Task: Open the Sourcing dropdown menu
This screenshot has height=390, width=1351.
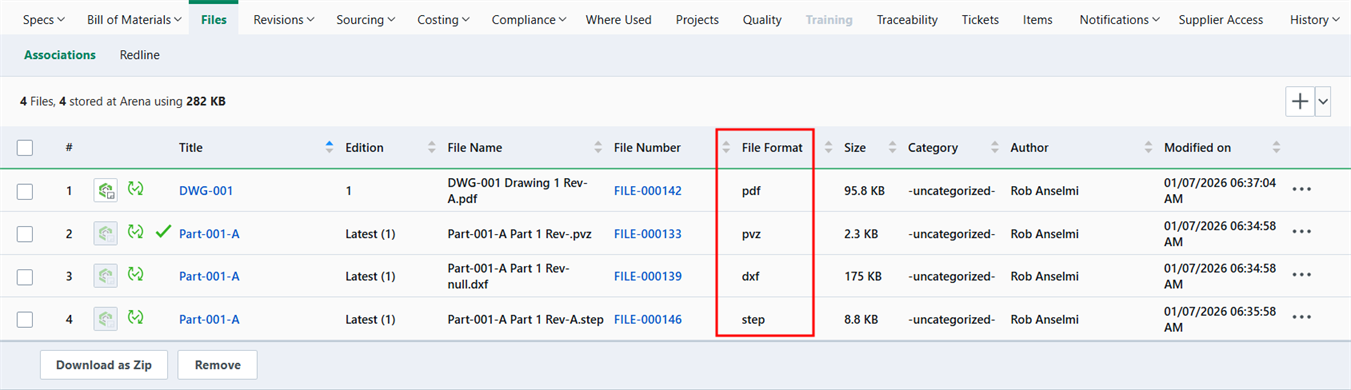Action: pos(365,19)
